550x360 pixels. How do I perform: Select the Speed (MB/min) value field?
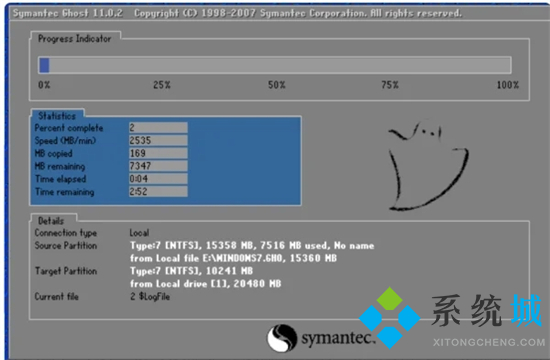(158, 140)
